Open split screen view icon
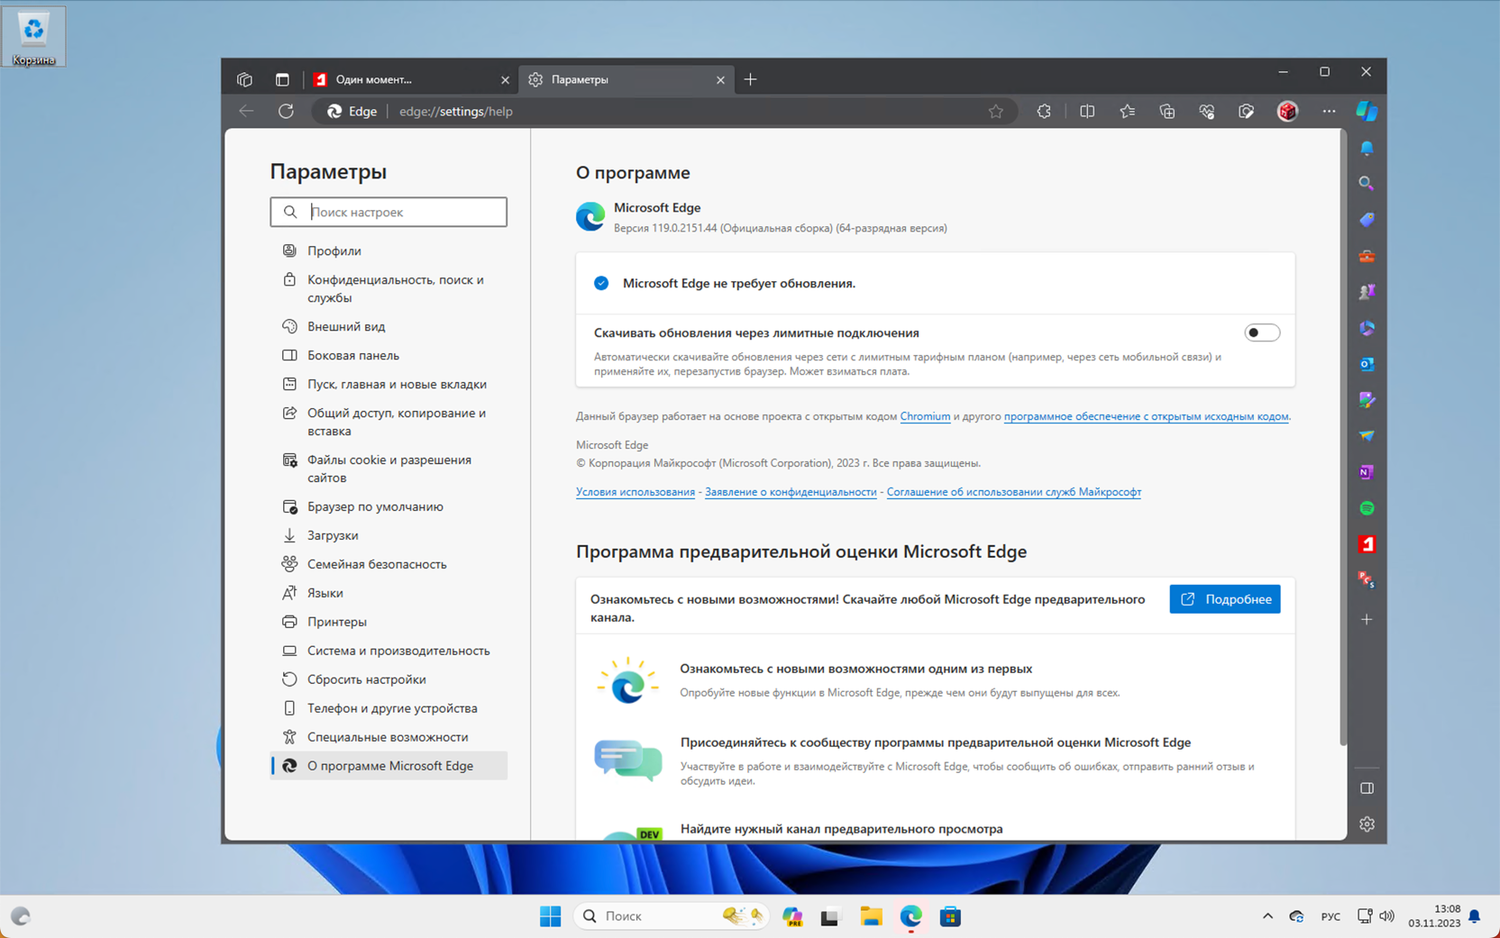Viewport: 1500px width, 938px height. tap(1087, 111)
